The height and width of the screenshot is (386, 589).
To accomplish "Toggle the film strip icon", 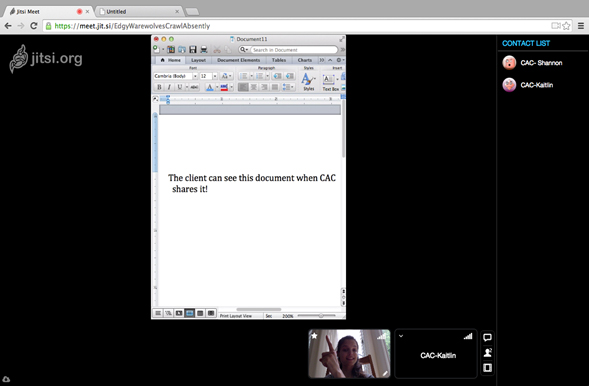I will point(488,368).
